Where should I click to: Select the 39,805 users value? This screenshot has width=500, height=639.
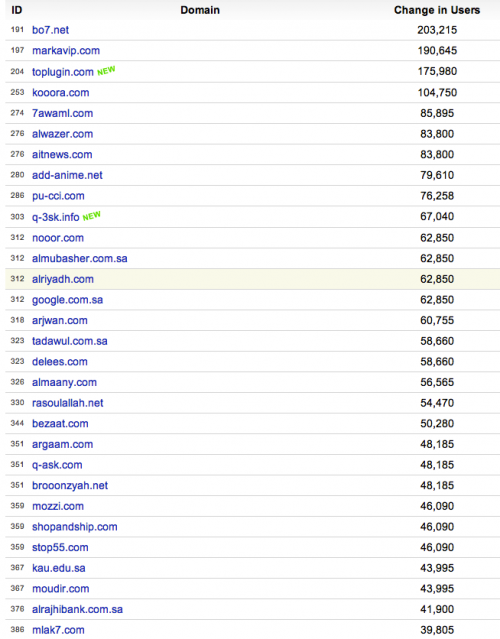tap(437, 630)
